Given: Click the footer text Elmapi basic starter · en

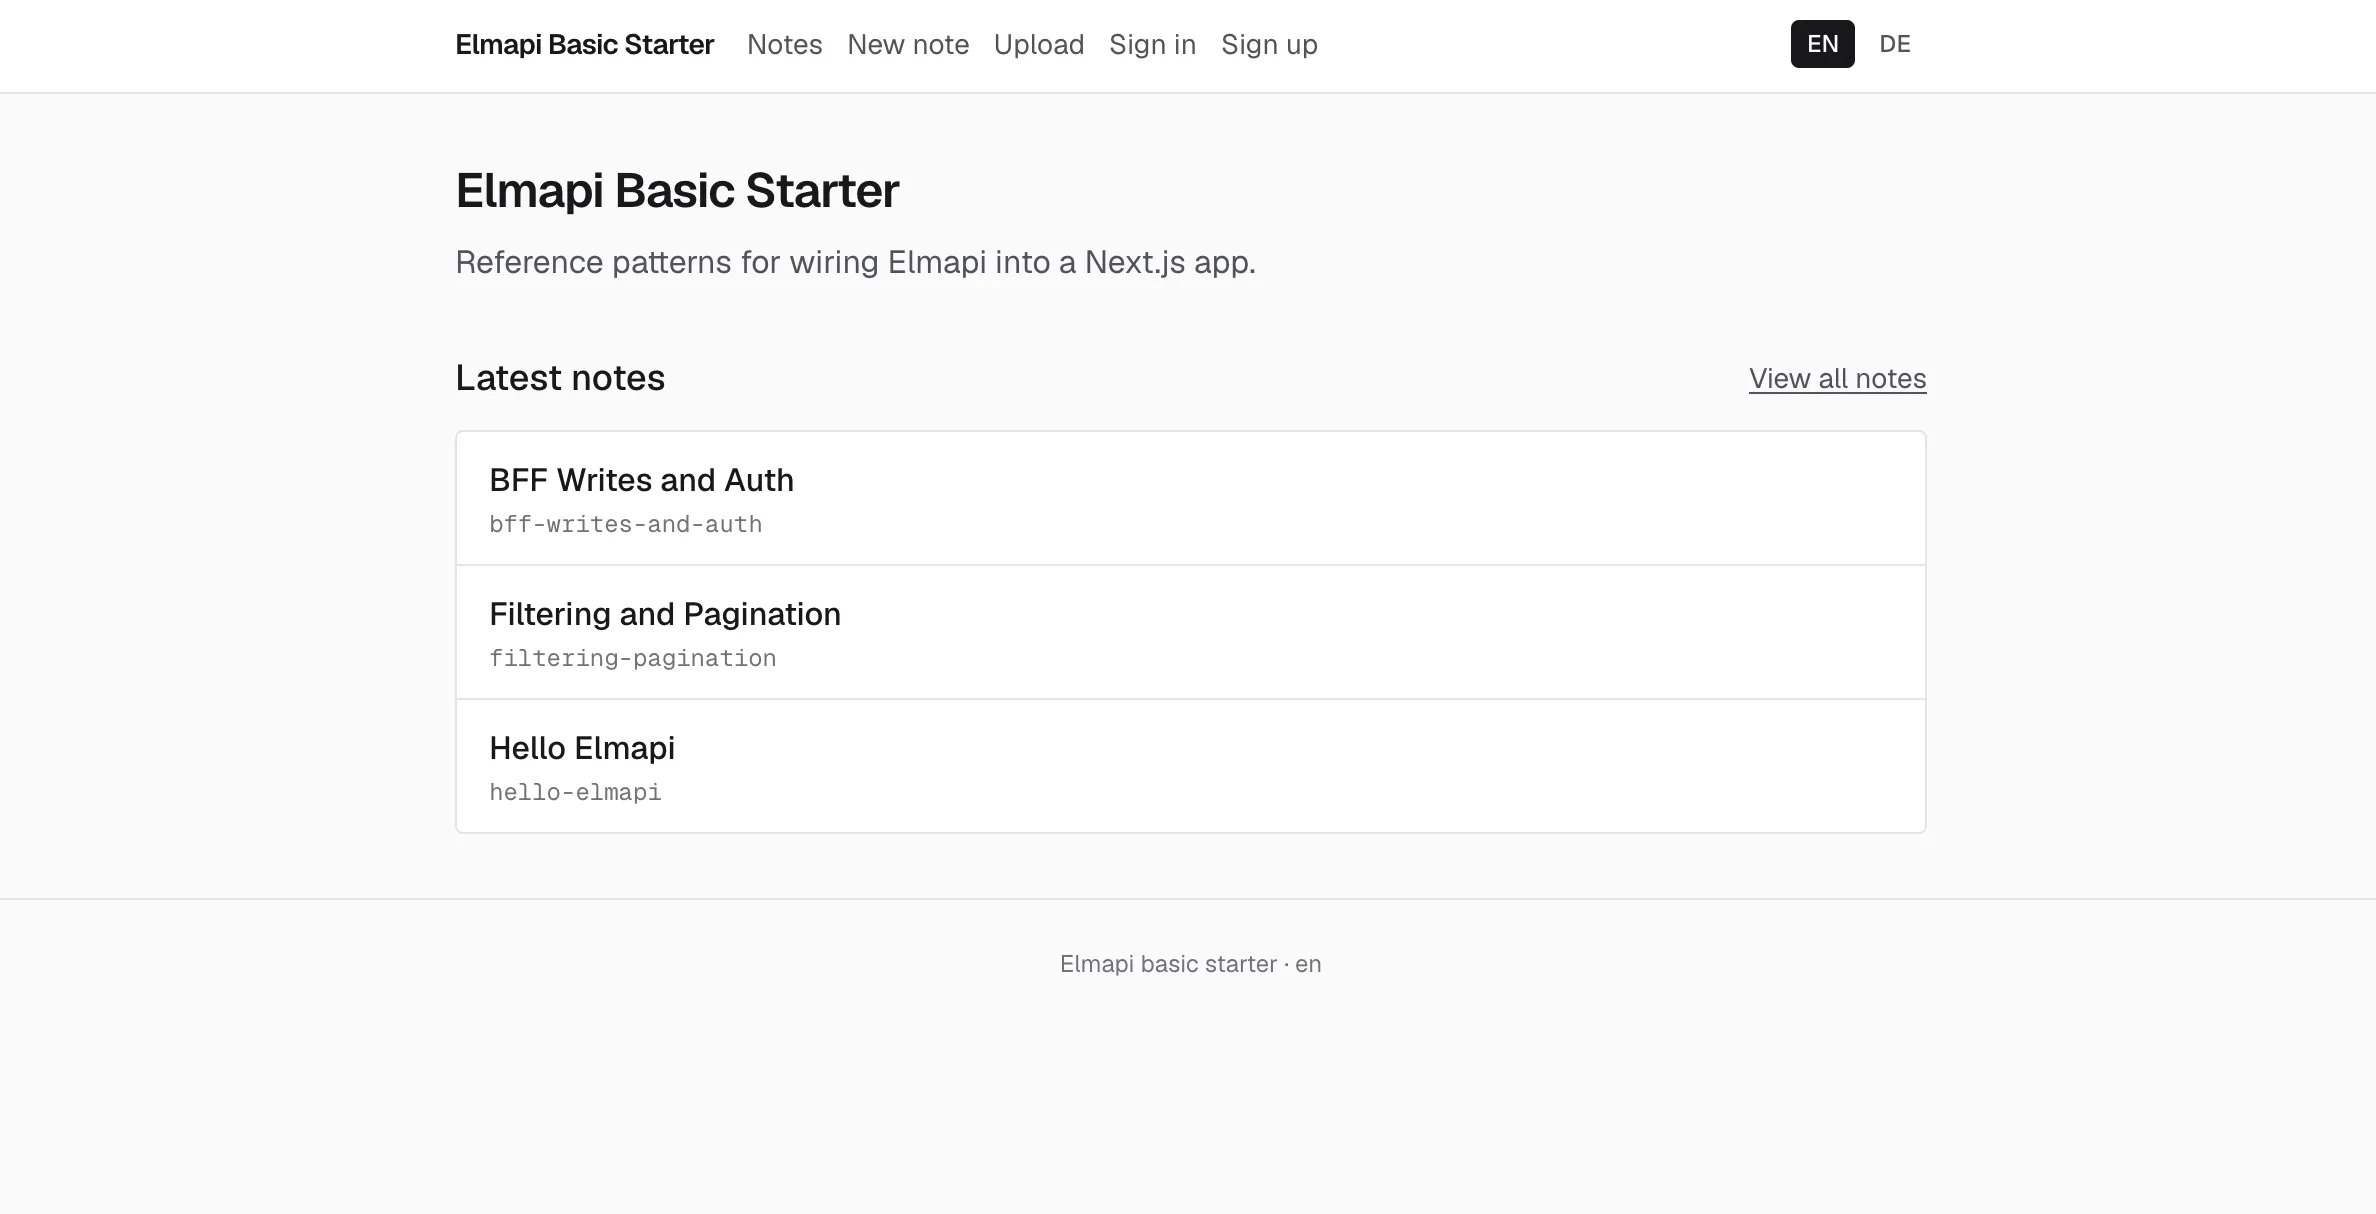Looking at the screenshot, I should (1190, 964).
